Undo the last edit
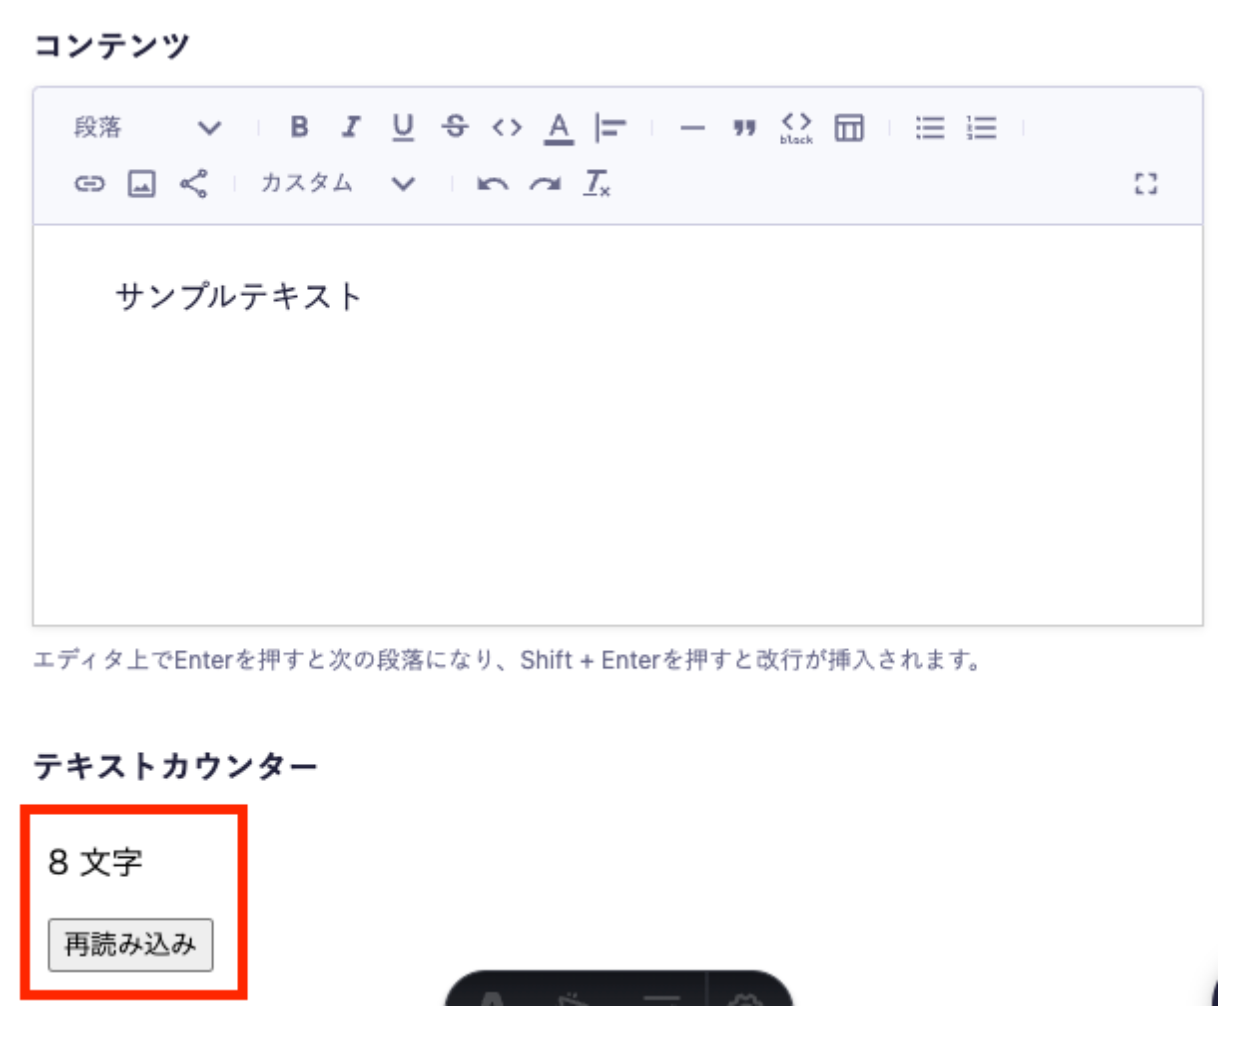1242x1044 pixels. click(x=492, y=184)
